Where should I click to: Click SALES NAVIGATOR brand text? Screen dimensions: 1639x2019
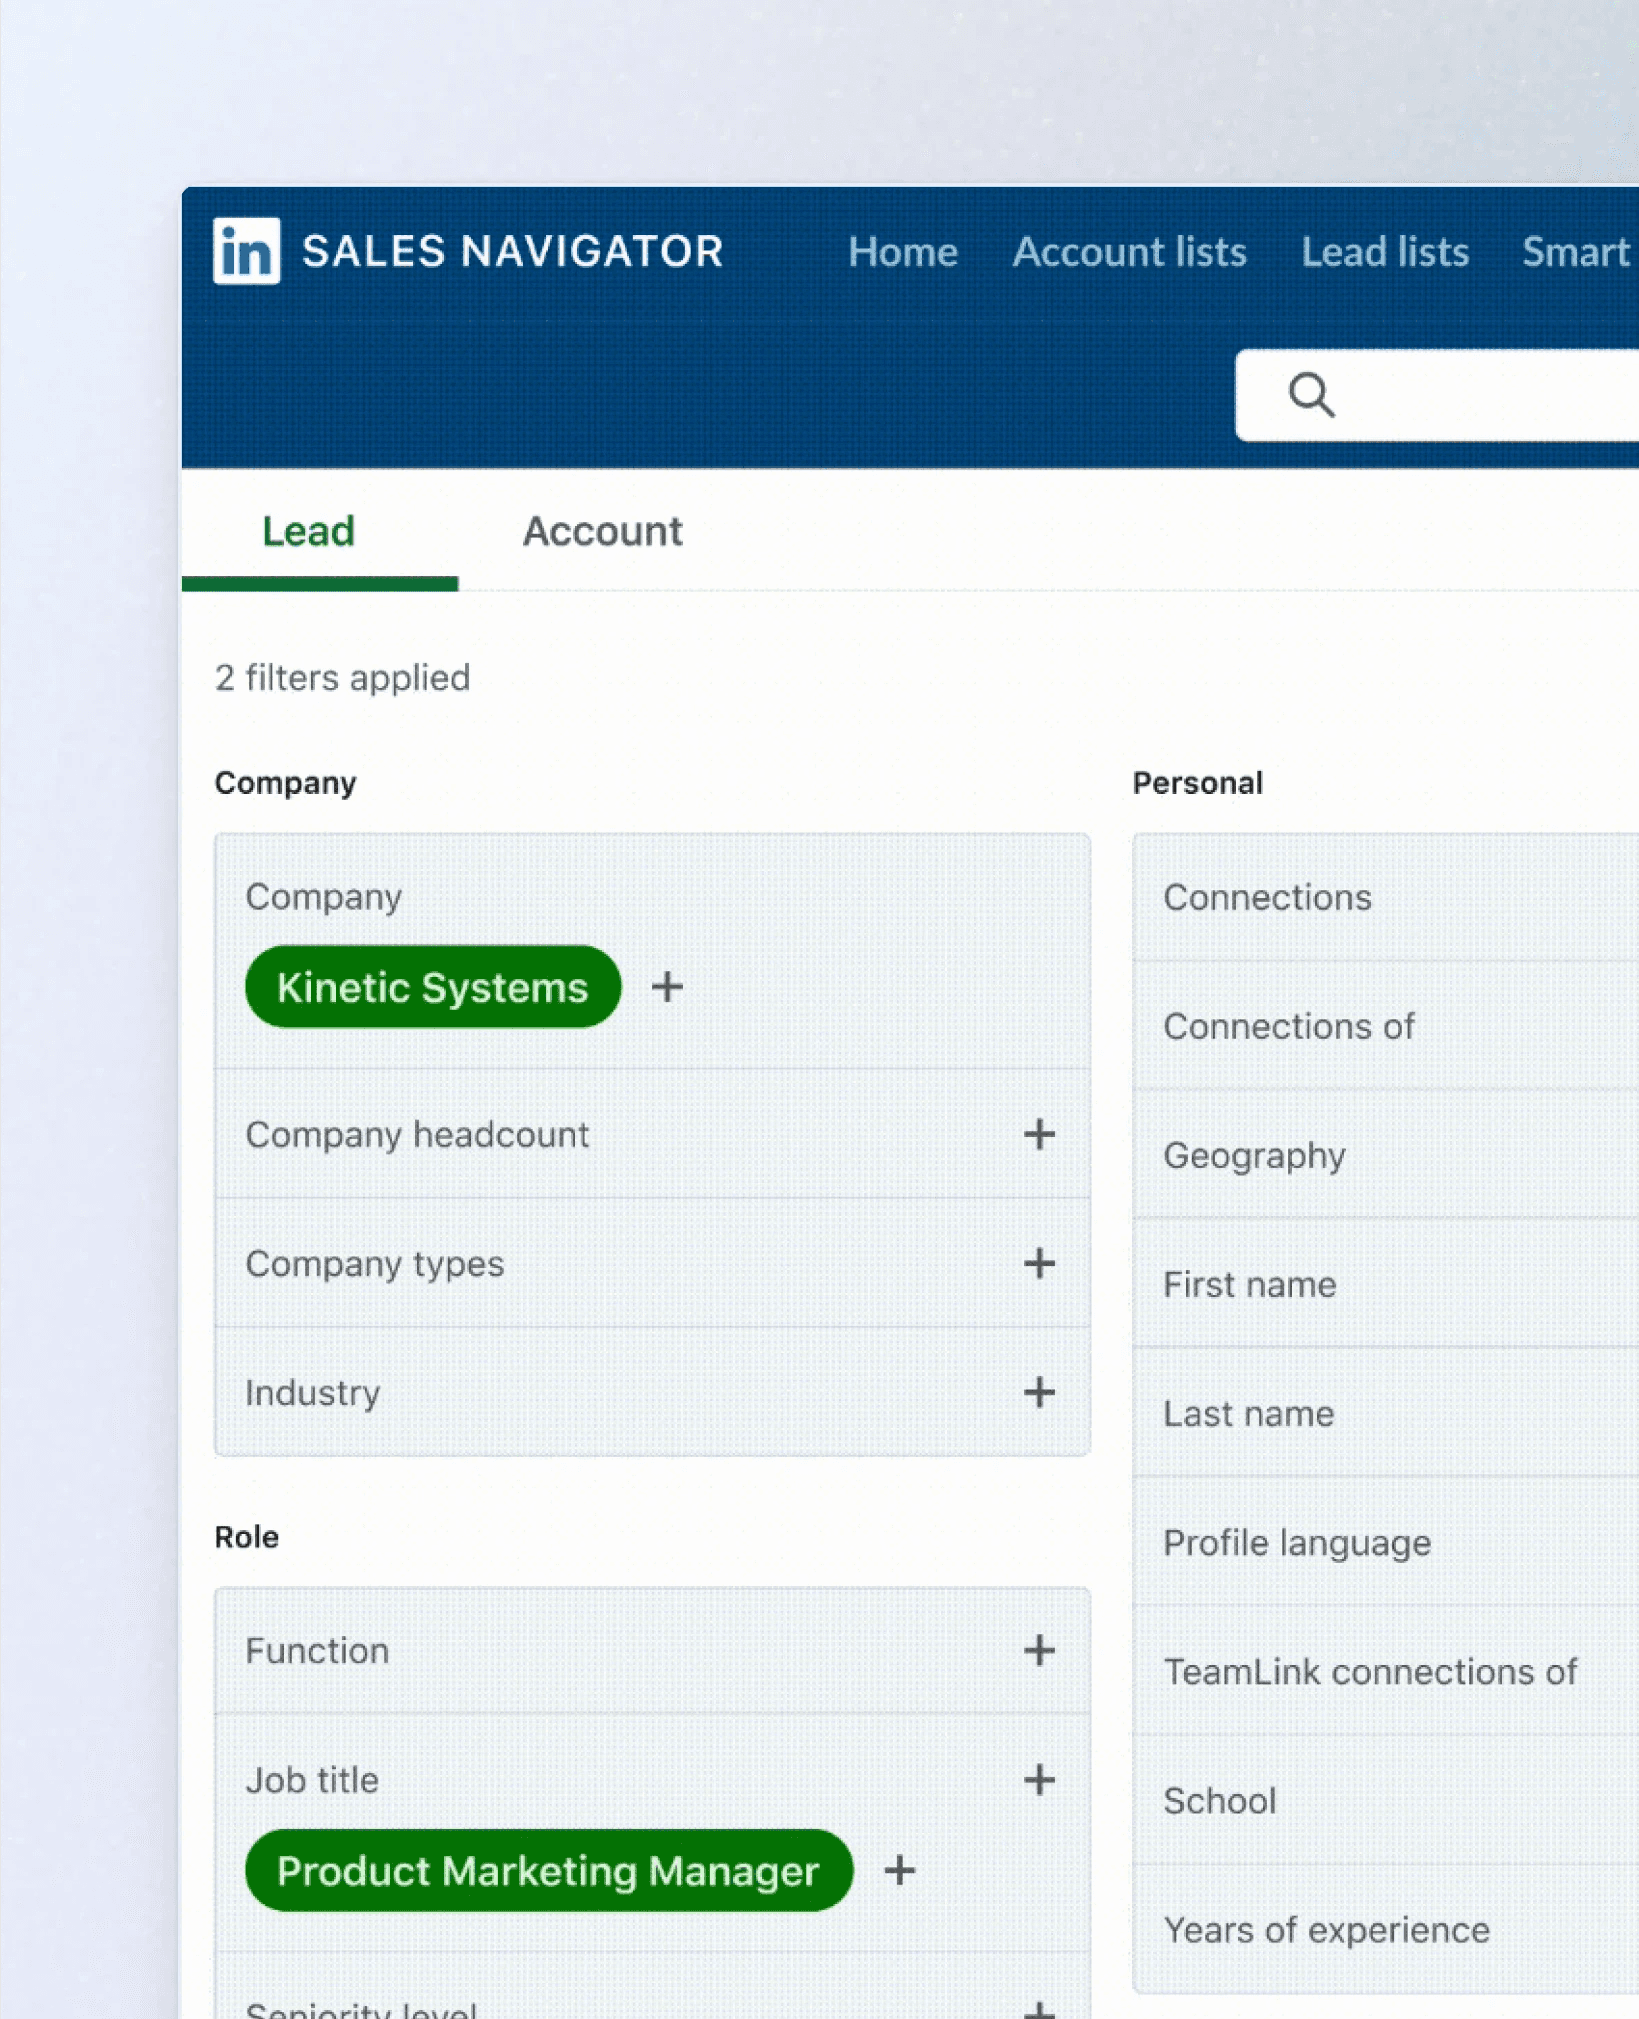click(513, 251)
